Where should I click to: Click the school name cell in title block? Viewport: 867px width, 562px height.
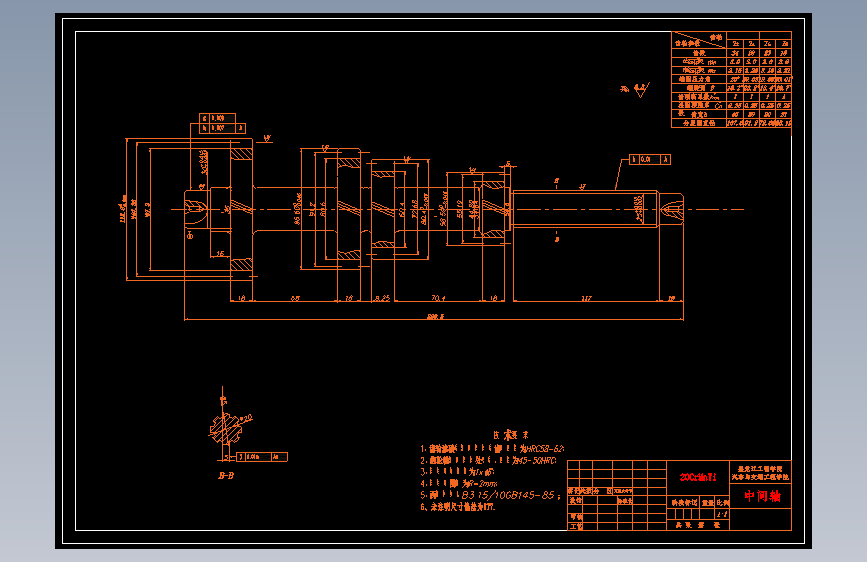(761, 472)
